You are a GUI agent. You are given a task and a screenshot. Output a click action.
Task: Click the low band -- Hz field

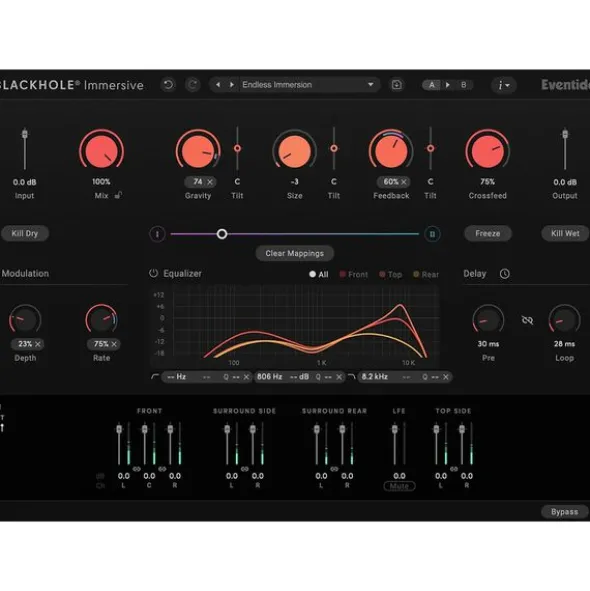176,377
